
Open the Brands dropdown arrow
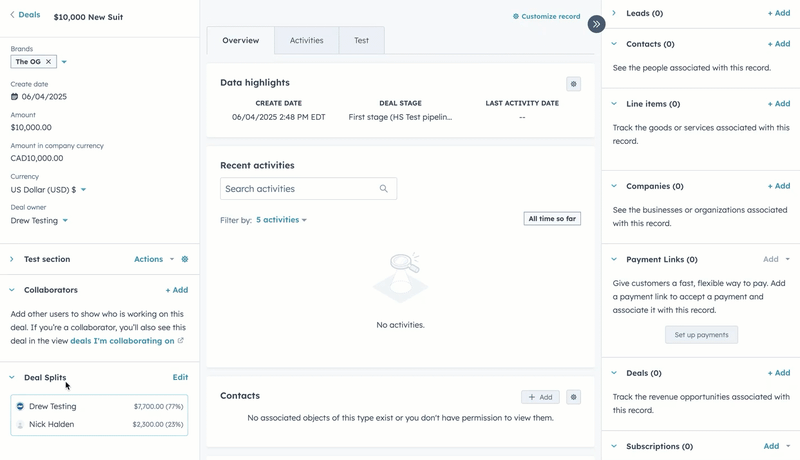[64, 62]
